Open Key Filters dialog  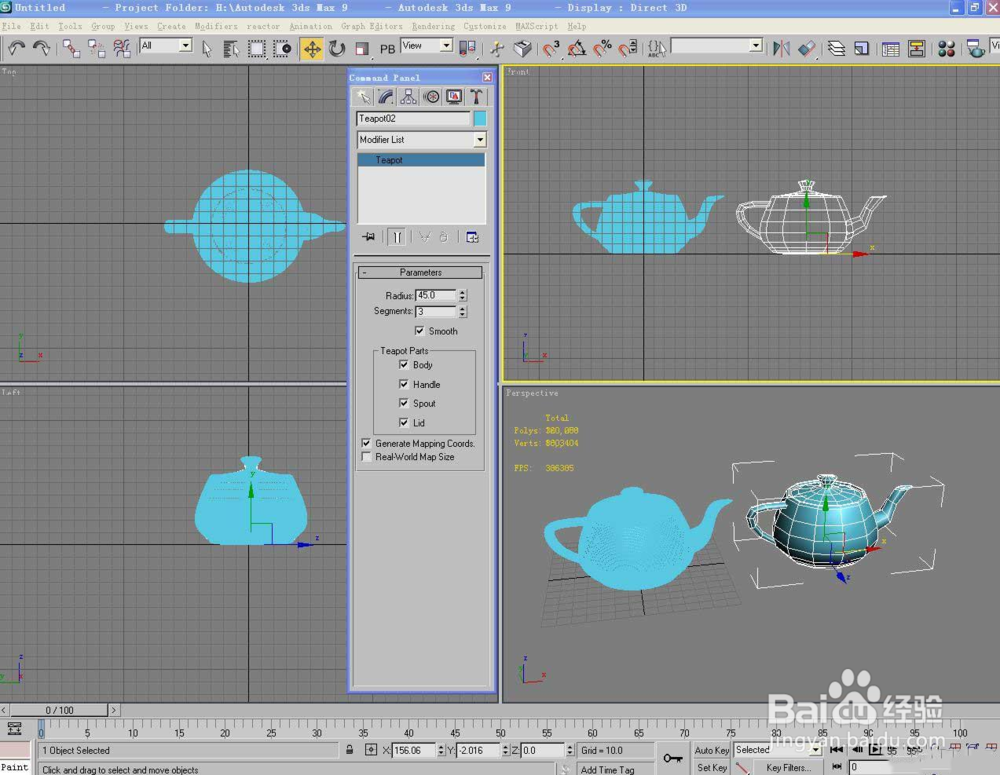(x=788, y=767)
